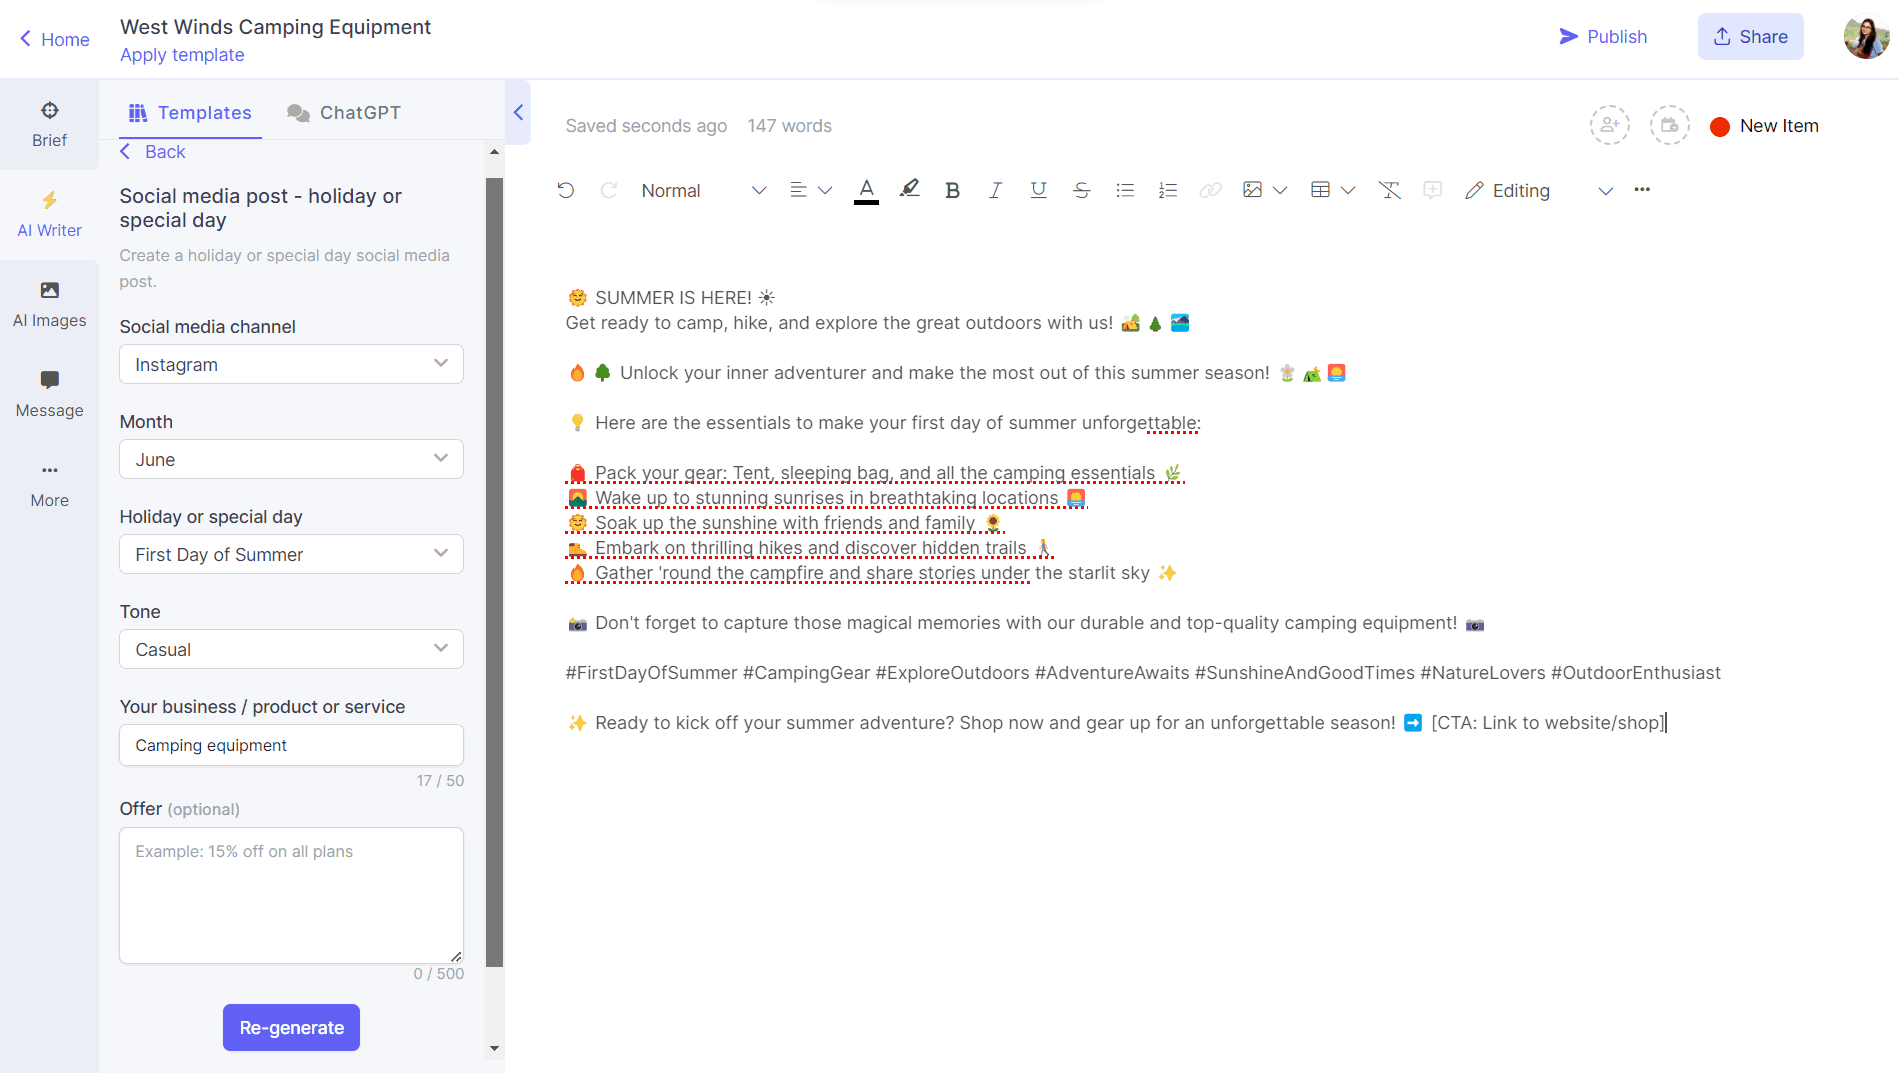The image size is (1899, 1073).
Task: Click the Apply template link
Action: tap(182, 55)
